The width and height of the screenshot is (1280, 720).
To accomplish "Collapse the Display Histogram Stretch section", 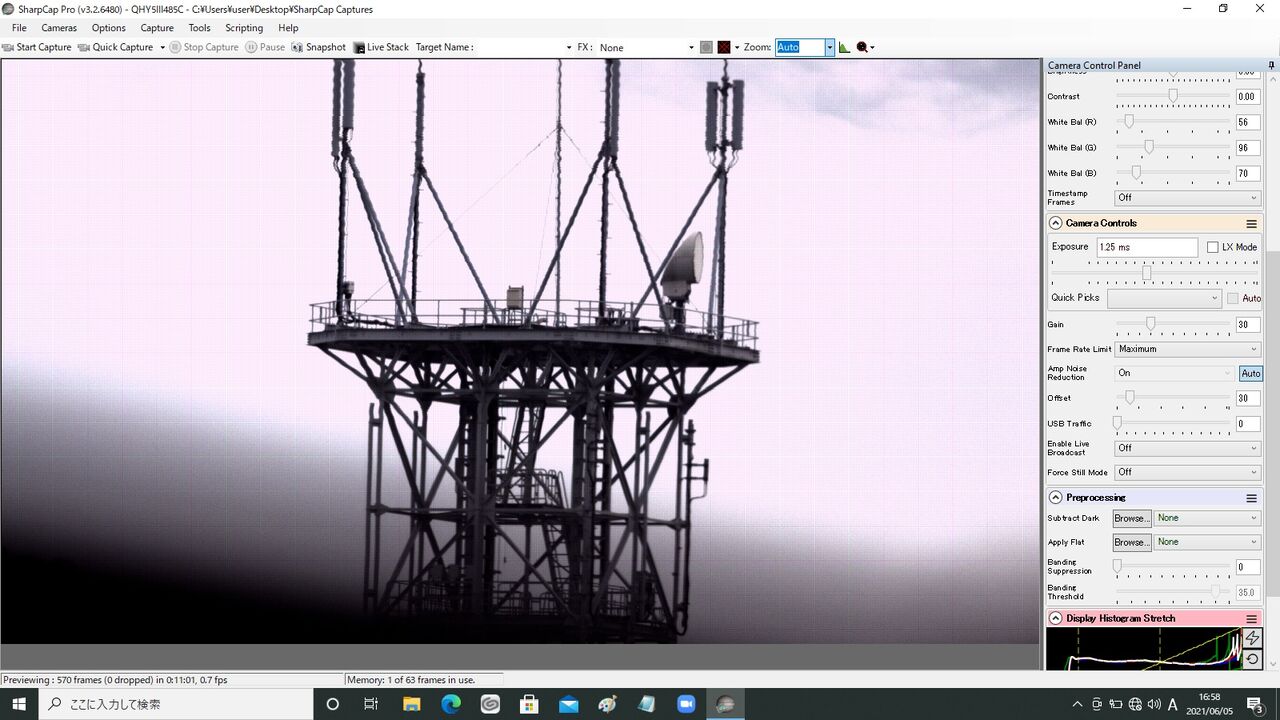I will [1055, 619].
